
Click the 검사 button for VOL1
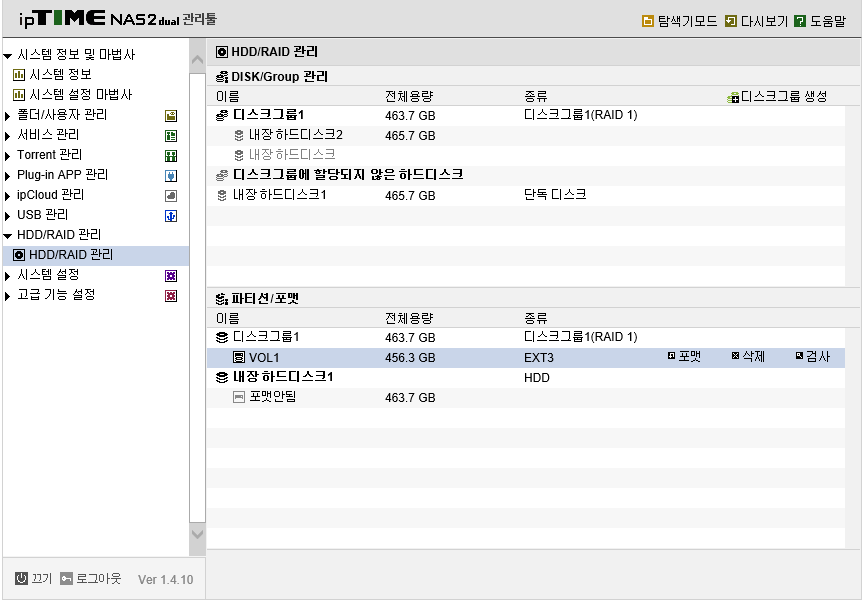pos(813,356)
